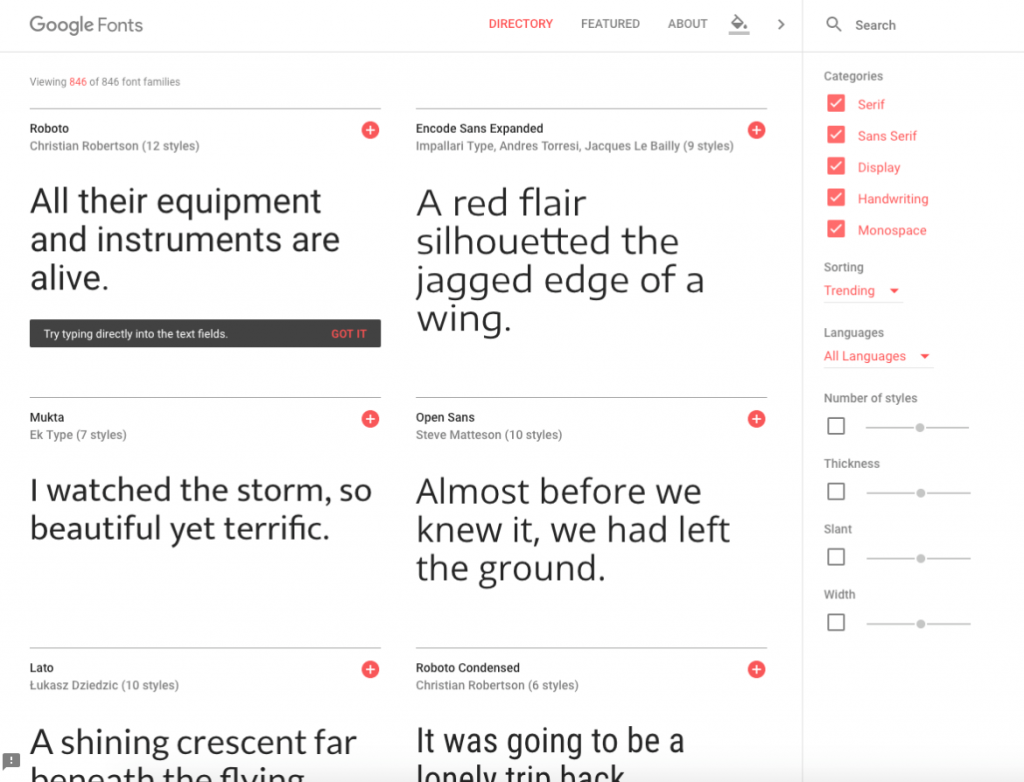Image resolution: width=1024 pixels, height=782 pixels.
Task: Uncheck the Monospace category
Action: tap(836, 229)
